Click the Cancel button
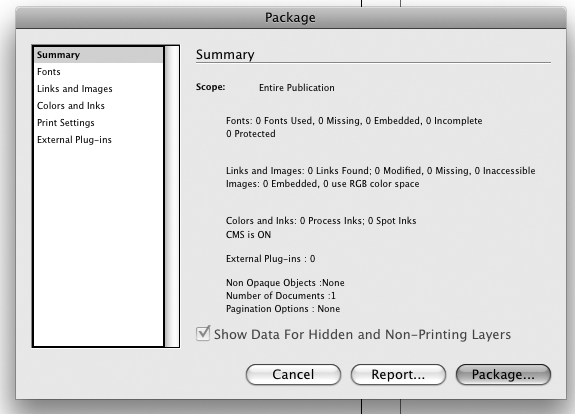Image resolution: width=575 pixels, height=414 pixels. 293,374
